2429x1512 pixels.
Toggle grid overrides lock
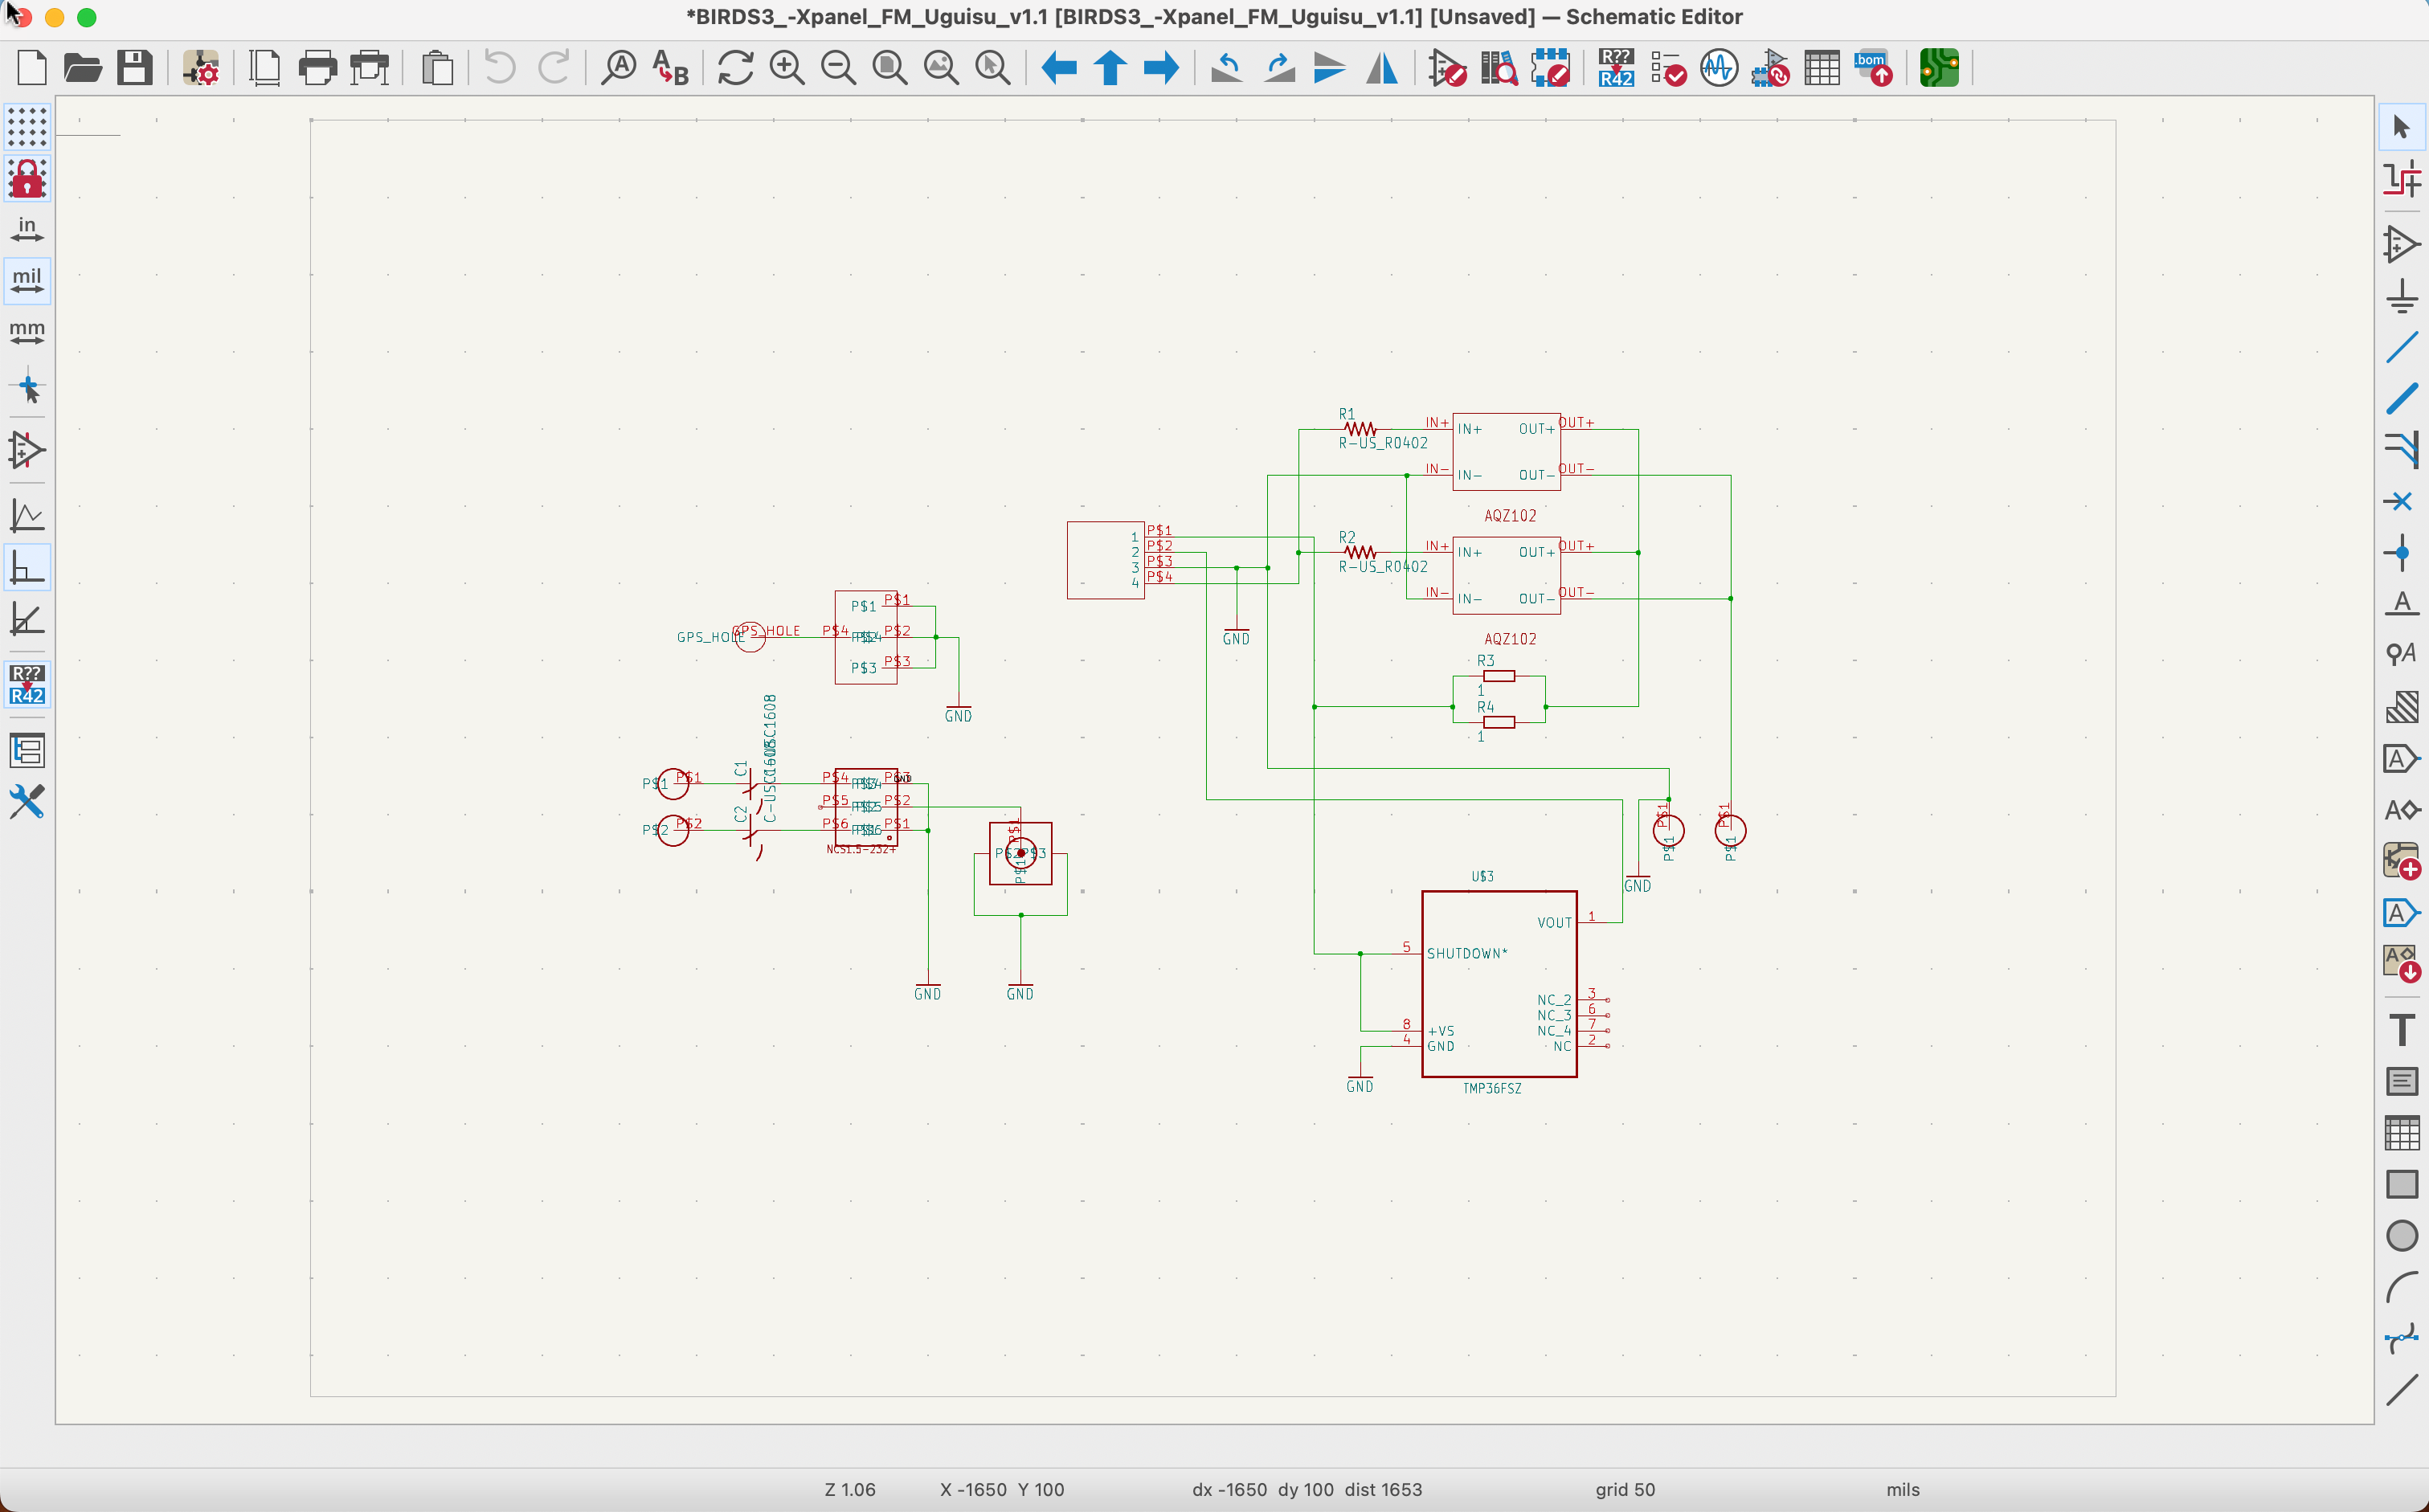point(27,179)
